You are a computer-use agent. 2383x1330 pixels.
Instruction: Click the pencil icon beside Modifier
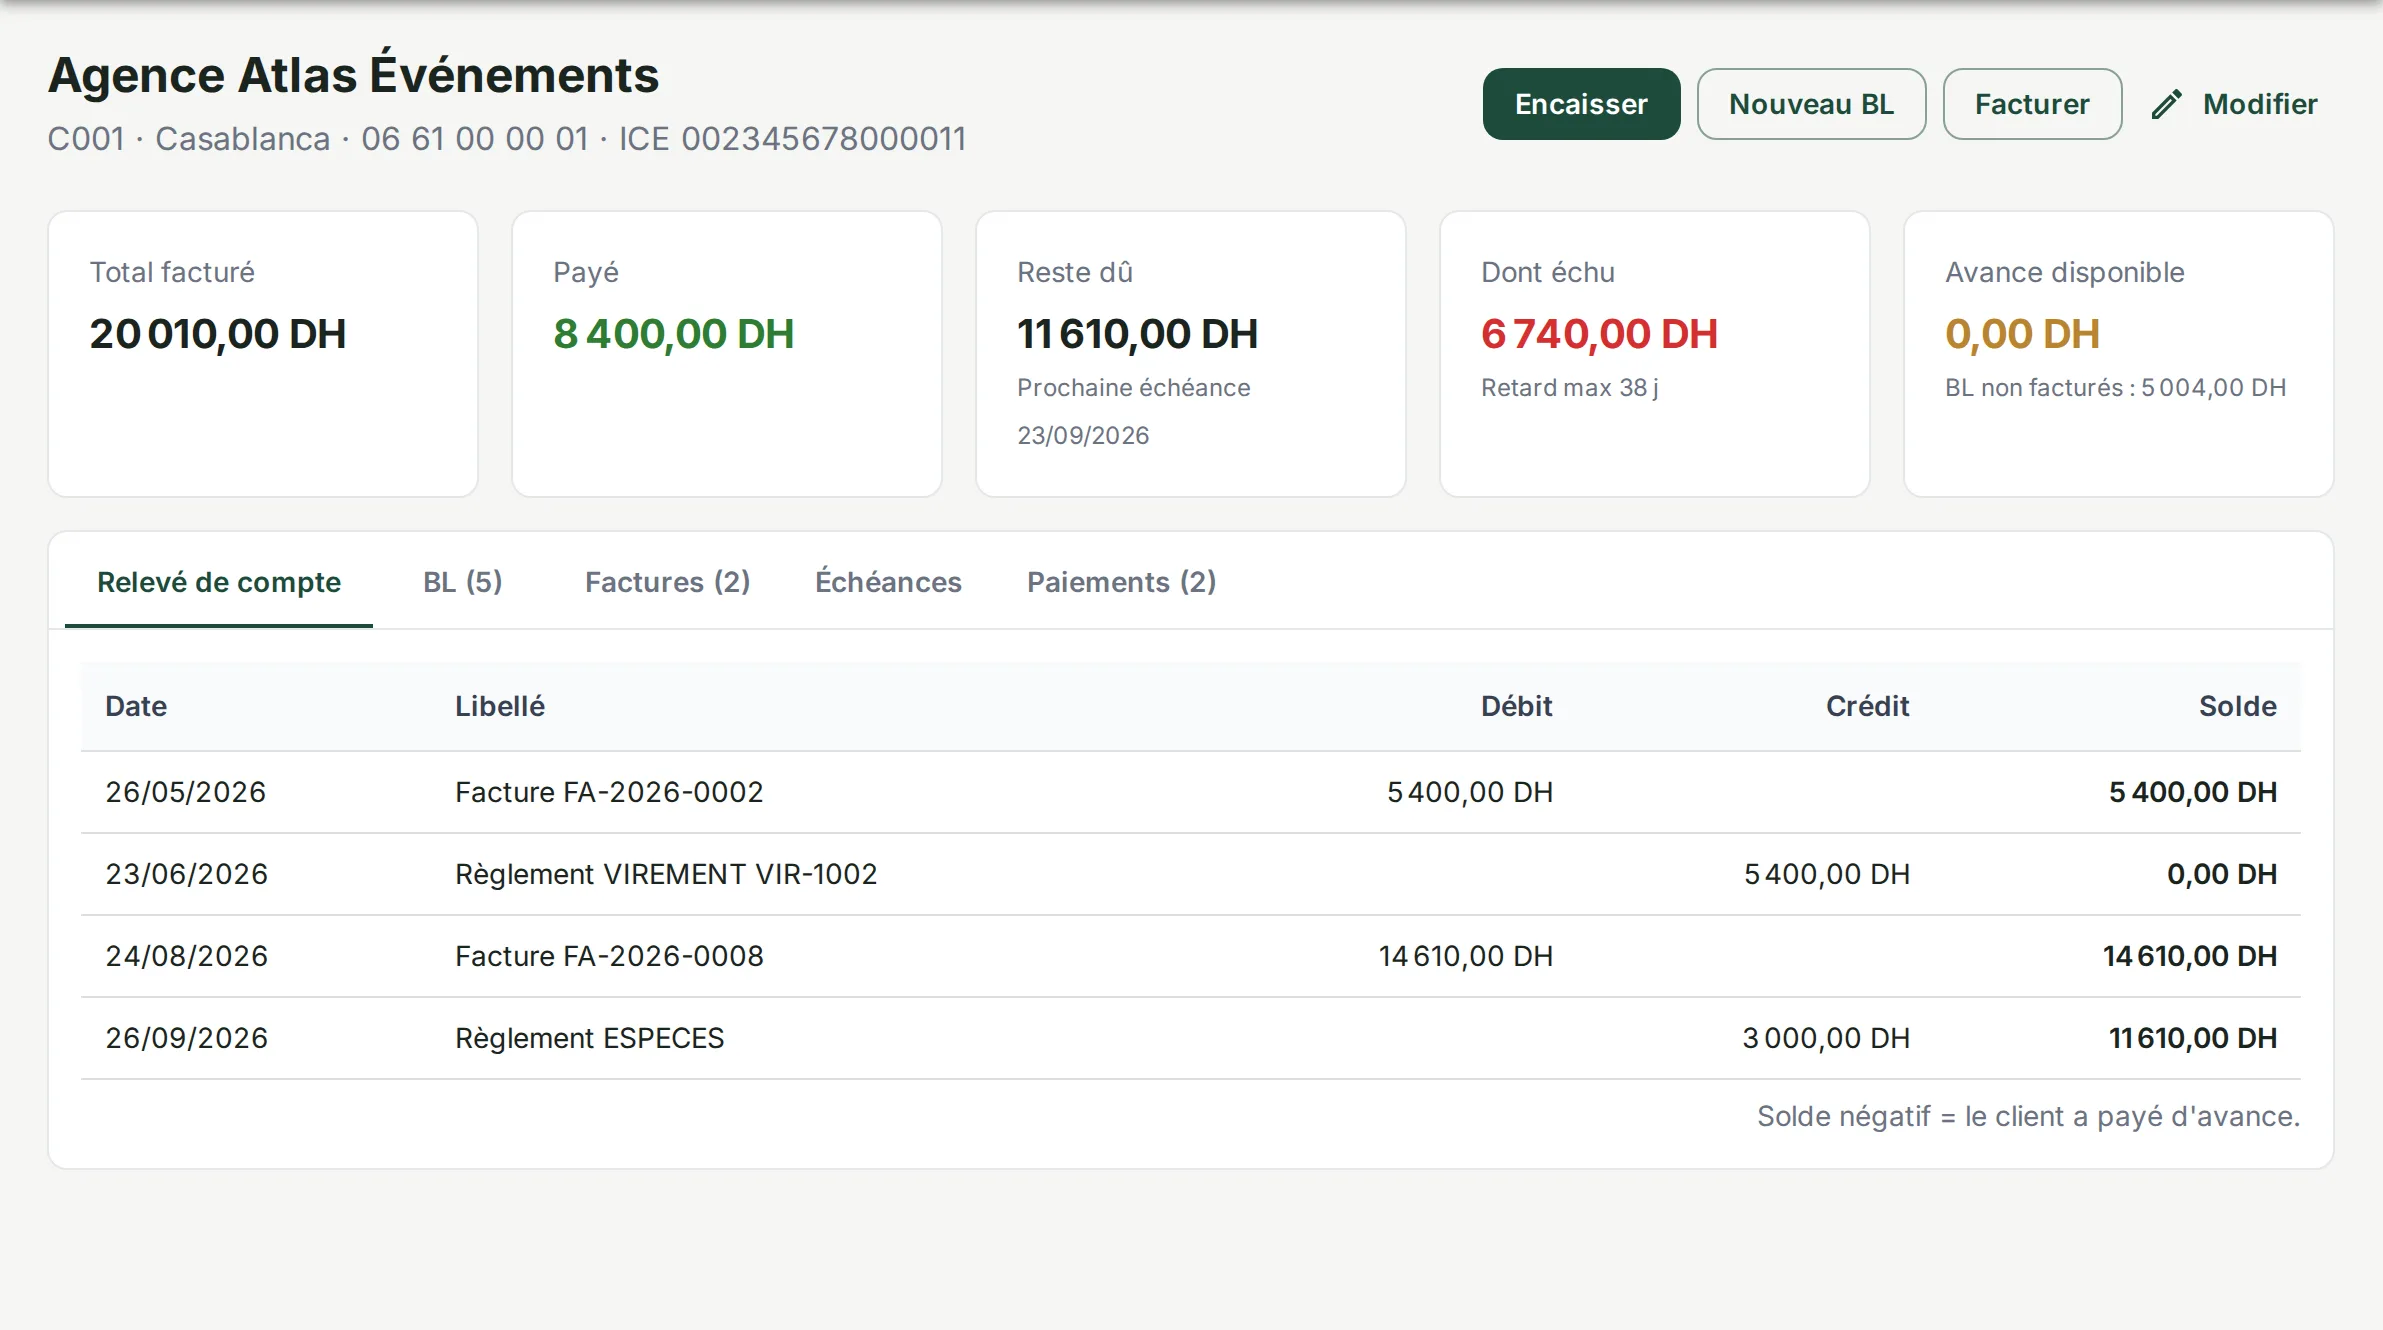tap(2166, 104)
